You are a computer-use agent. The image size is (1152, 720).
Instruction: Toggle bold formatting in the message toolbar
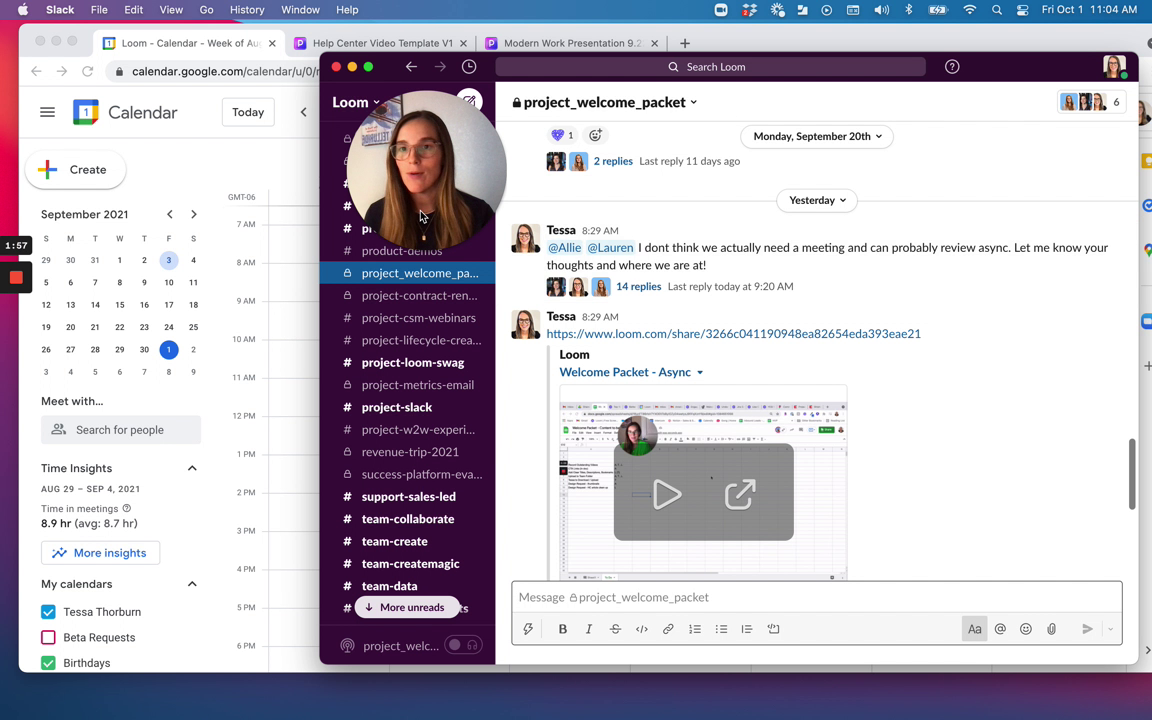[562, 628]
